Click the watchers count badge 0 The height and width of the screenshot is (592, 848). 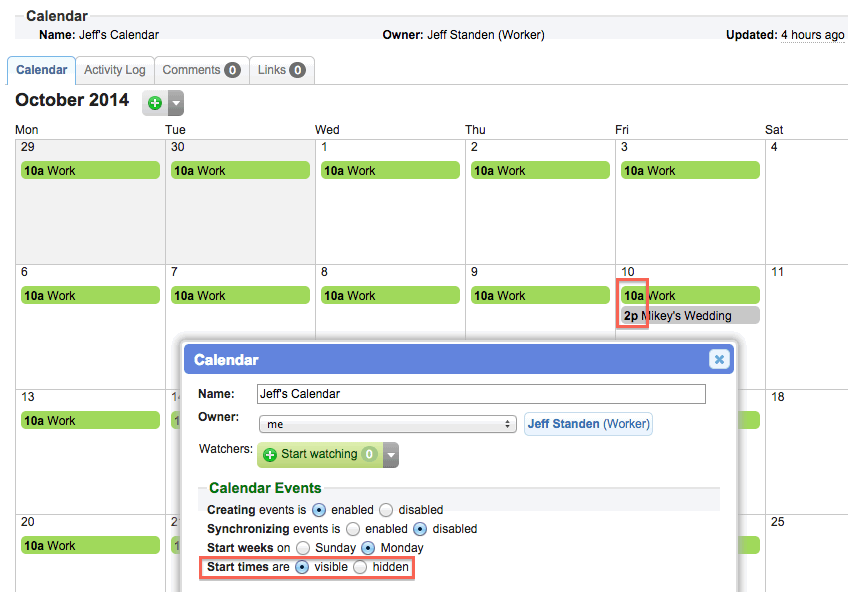(x=369, y=454)
